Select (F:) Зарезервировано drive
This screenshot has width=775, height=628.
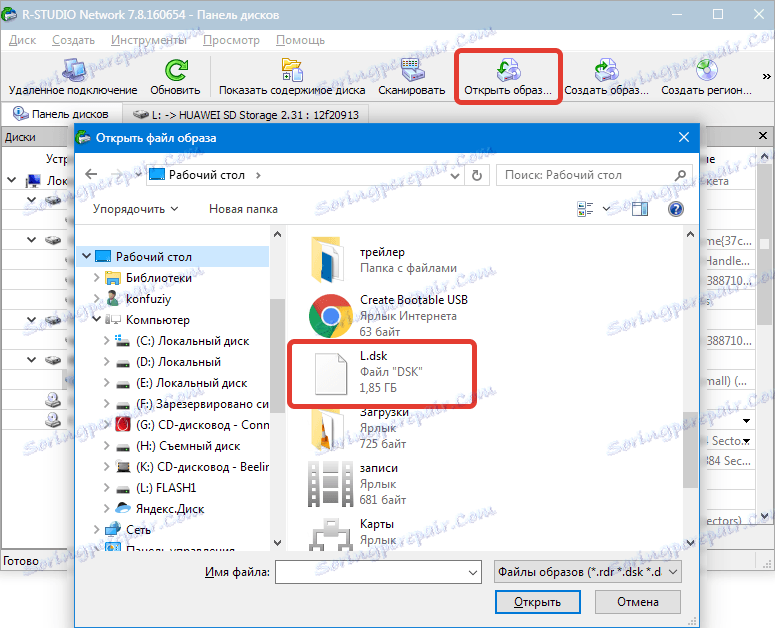click(x=202, y=404)
